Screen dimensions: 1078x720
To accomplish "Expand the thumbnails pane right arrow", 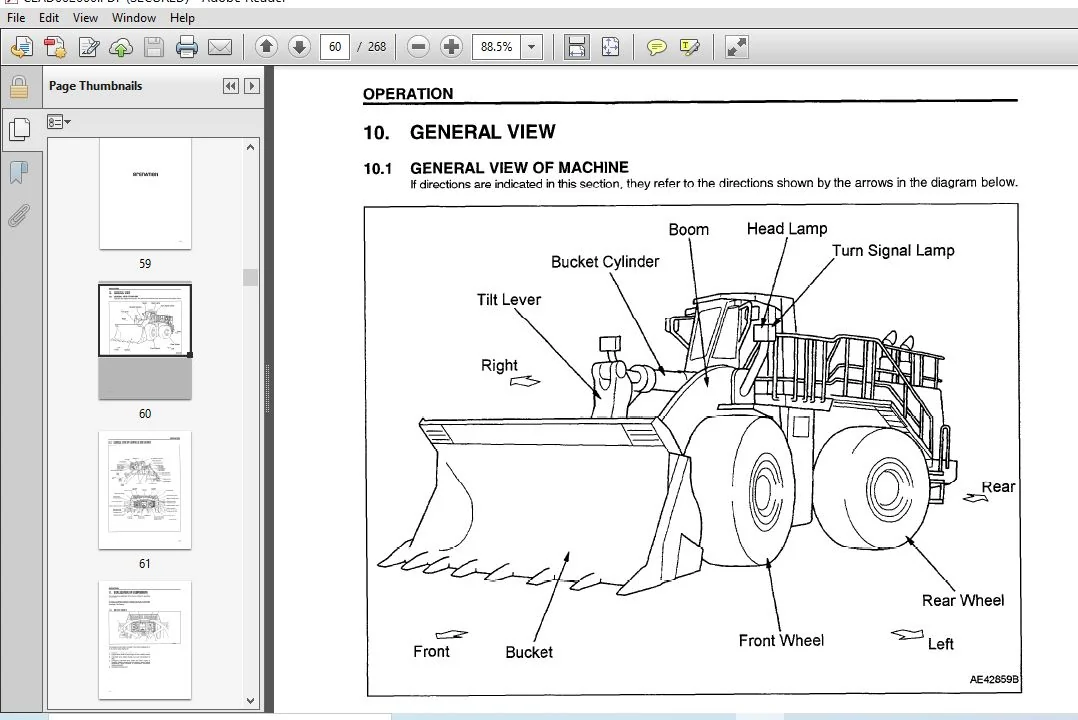I will [x=252, y=86].
